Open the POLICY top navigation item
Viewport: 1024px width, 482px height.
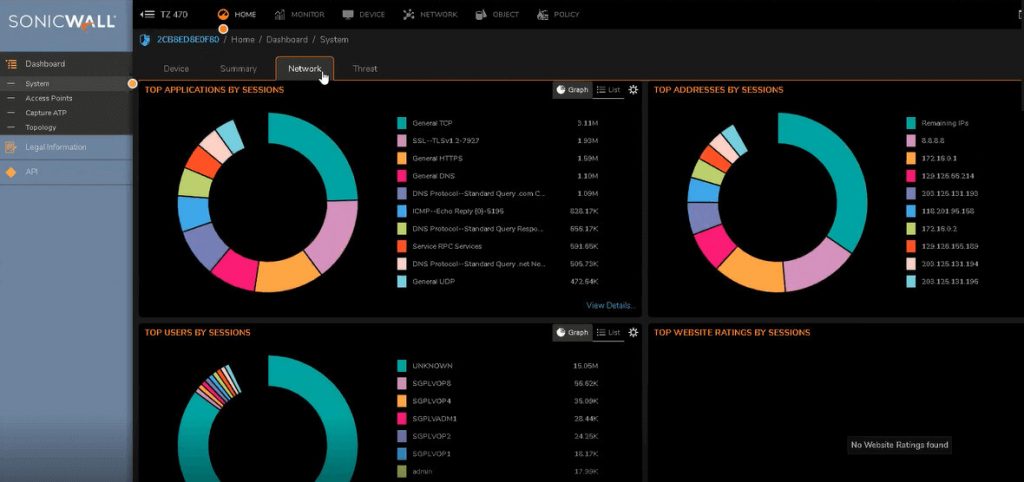click(558, 14)
